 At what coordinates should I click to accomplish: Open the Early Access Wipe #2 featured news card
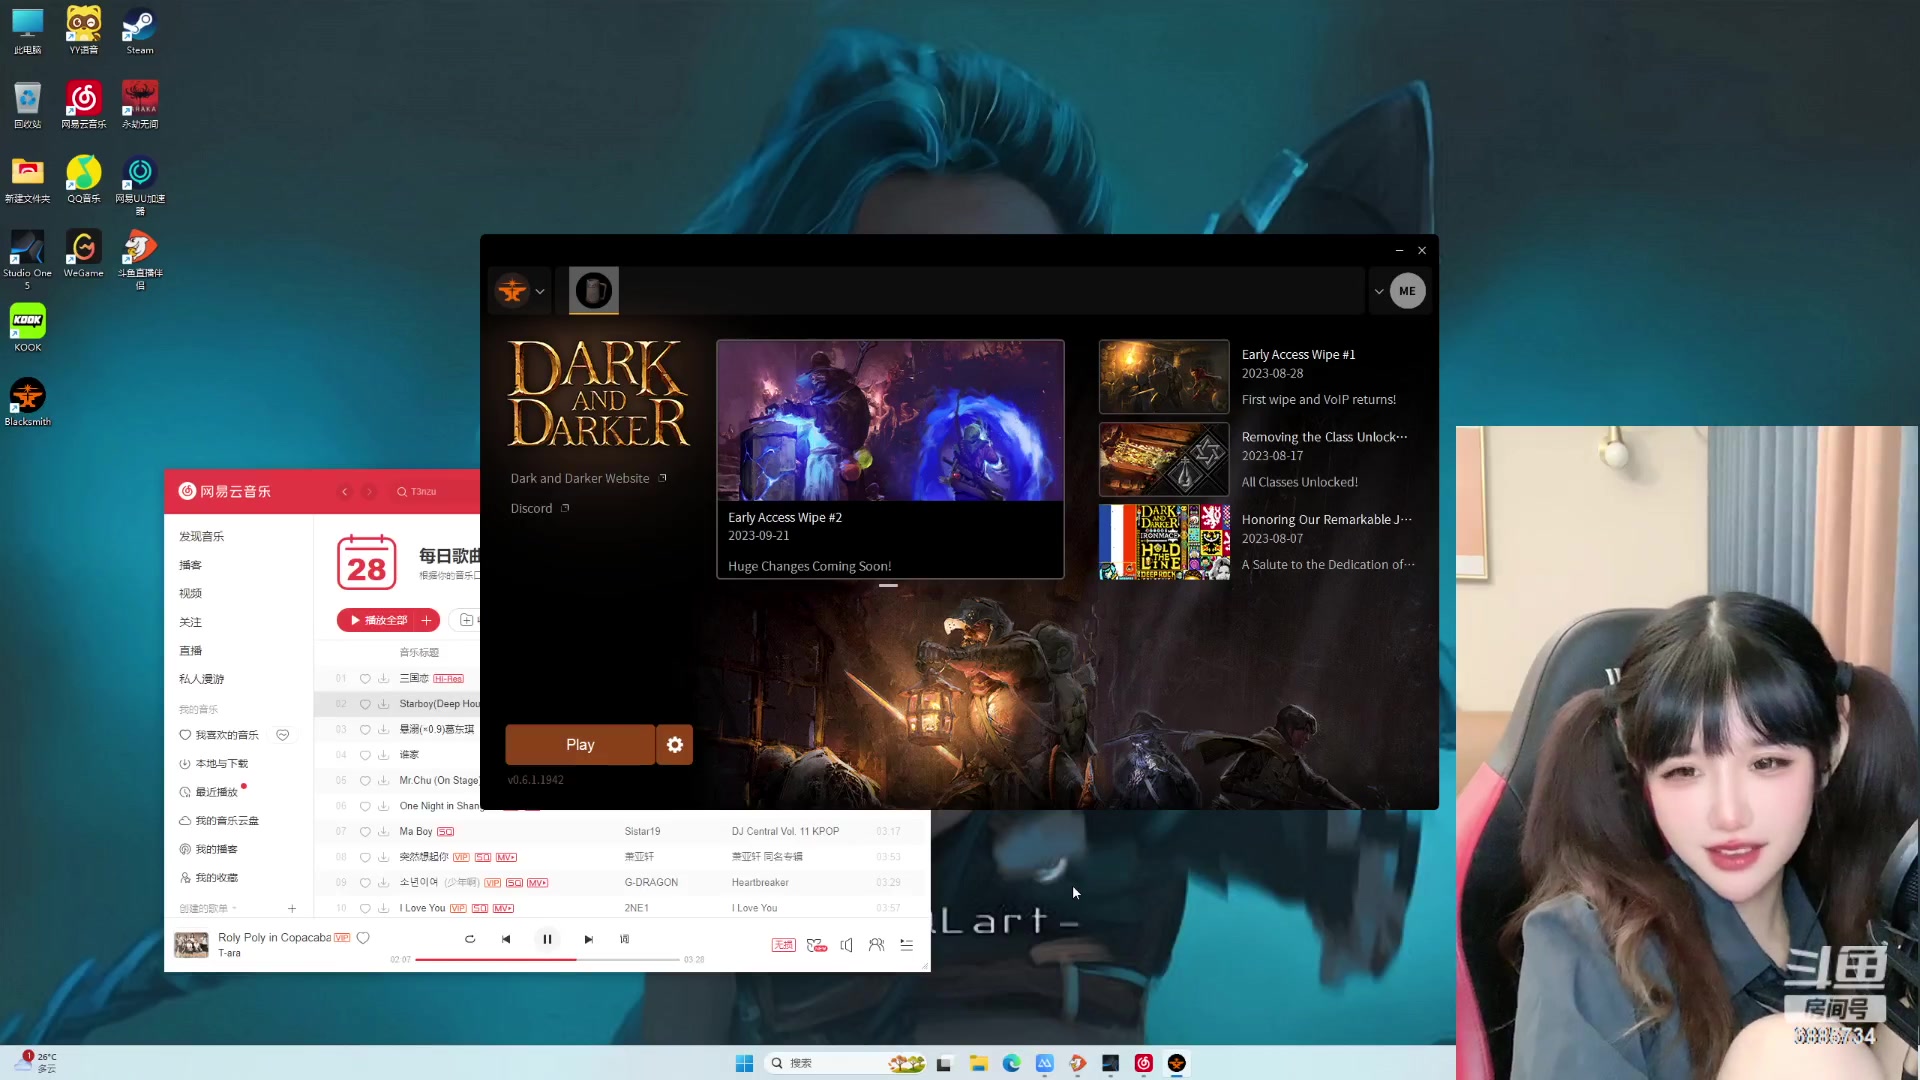pyautogui.click(x=890, y=459)
